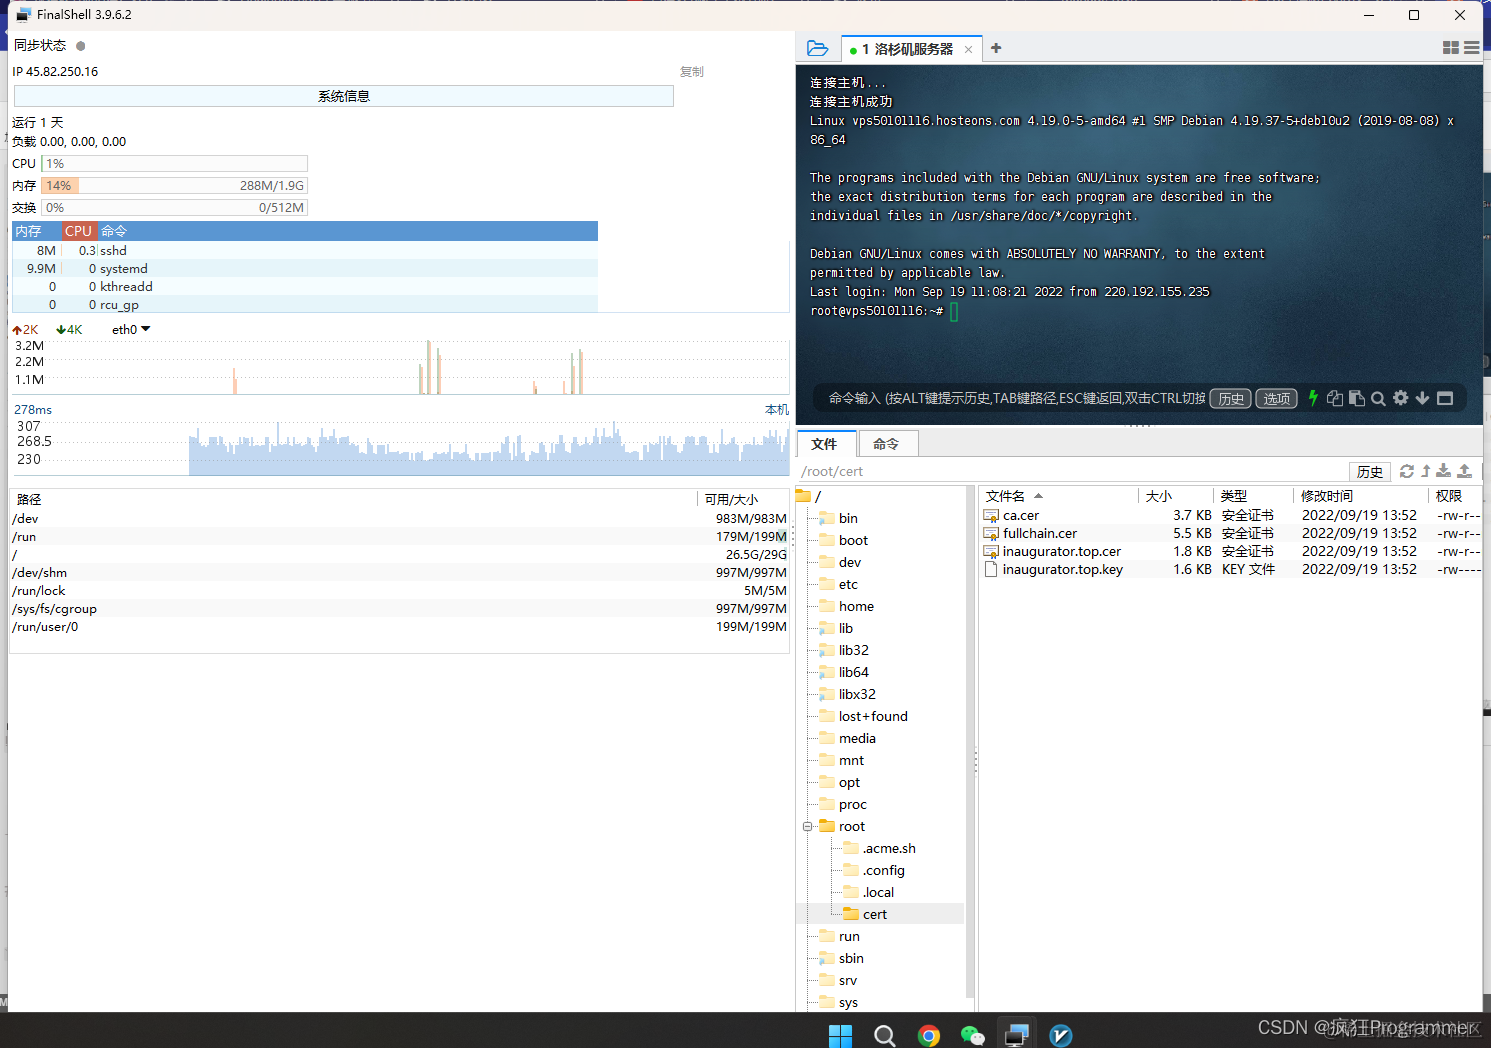Sort files by 修改时间 column
The width and height of the screenshot is (1491, 1048).
click(1360, 496)
